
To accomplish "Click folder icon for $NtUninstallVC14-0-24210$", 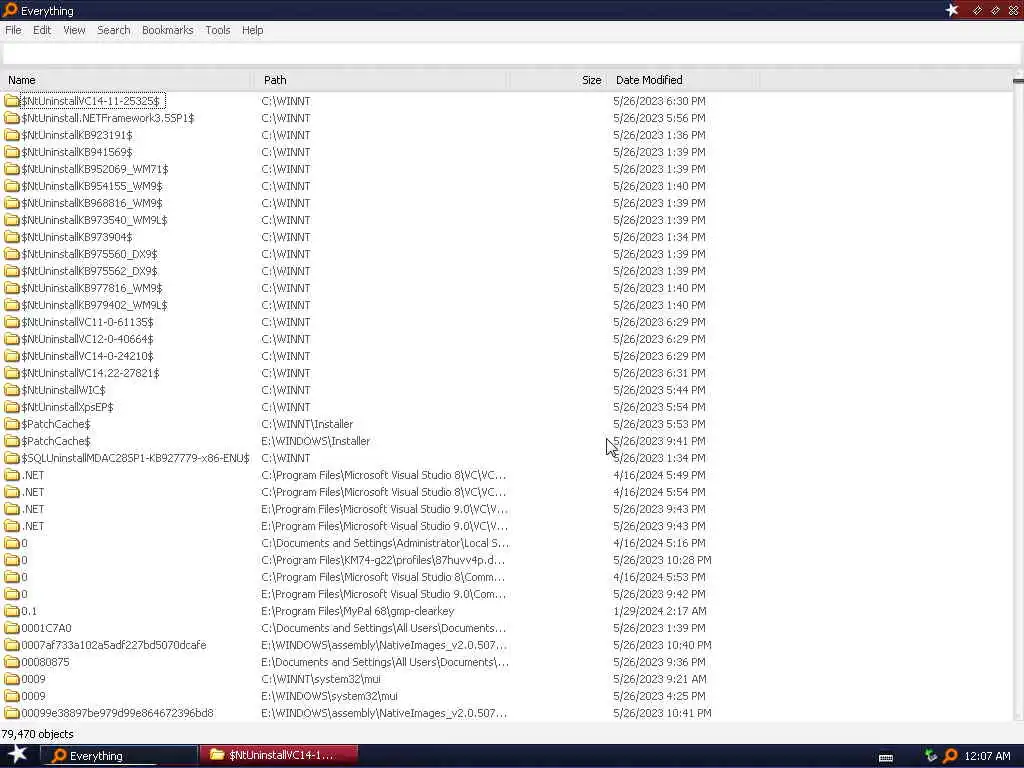I will [x=12, y=355].
